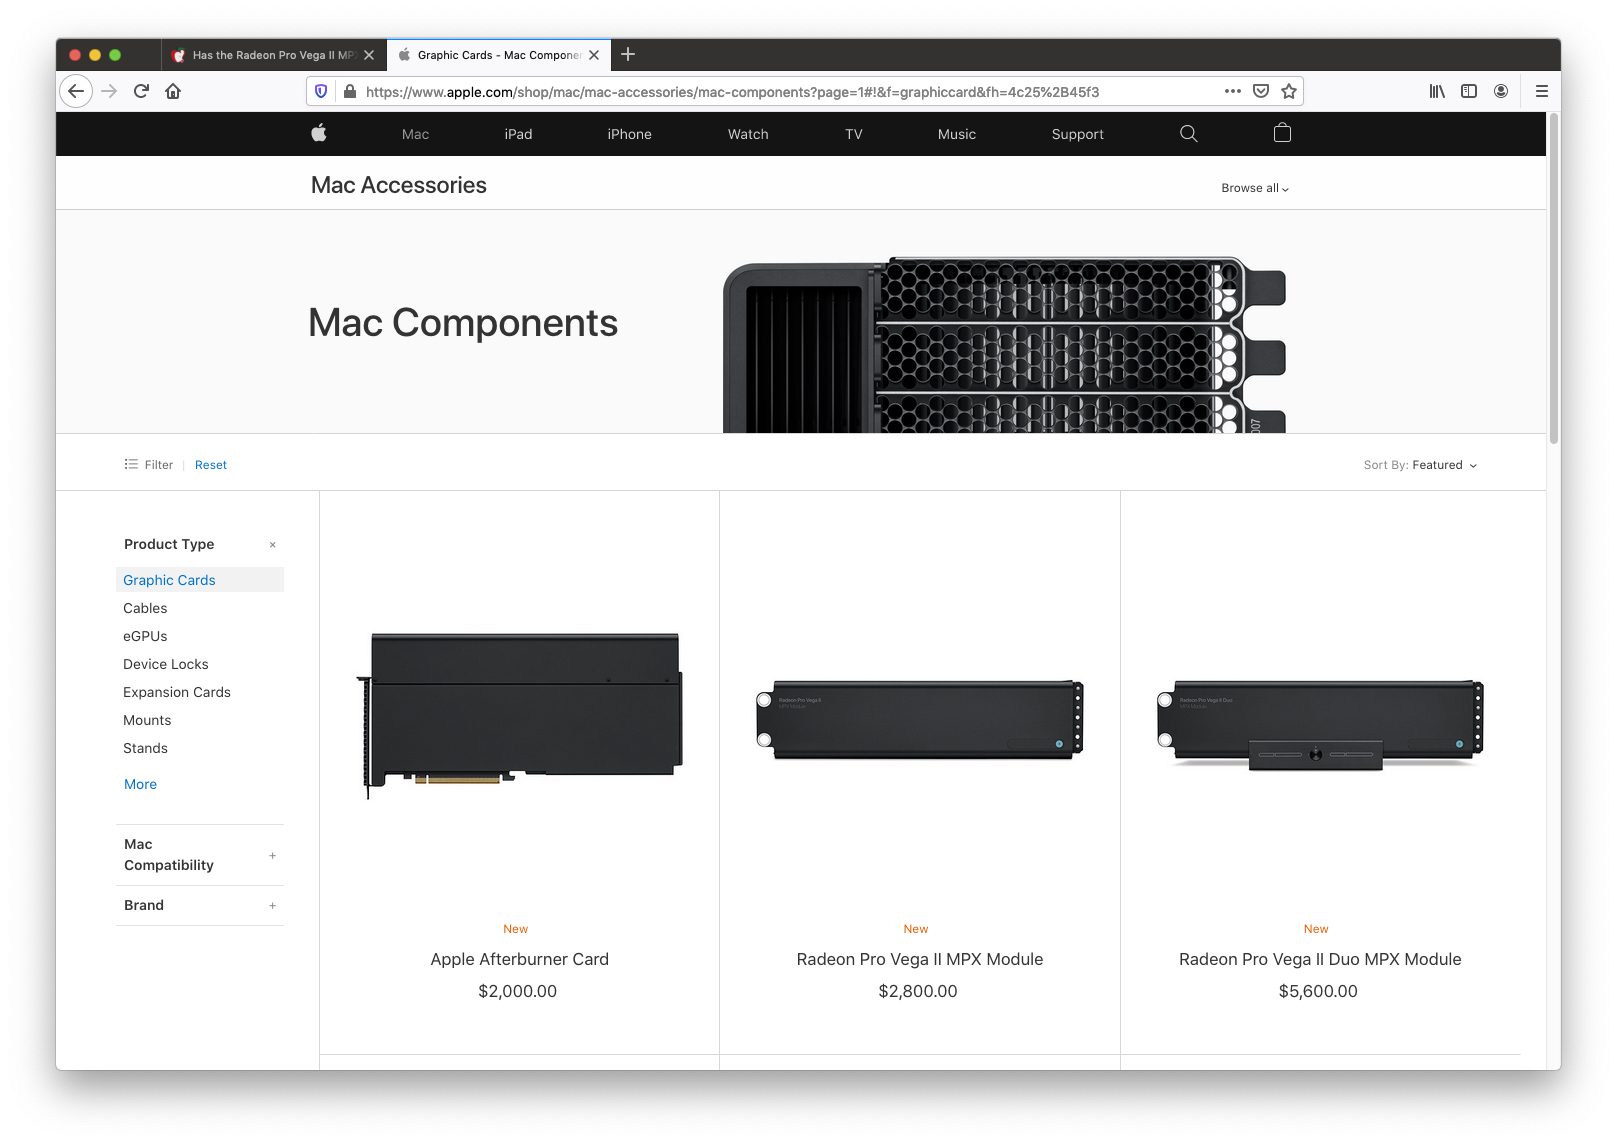The height and width of the screenshot is (1144, 1617).
Task: Open Radeon Pro Vega II Duo MPX link
Action: [x=1320, y=959]
